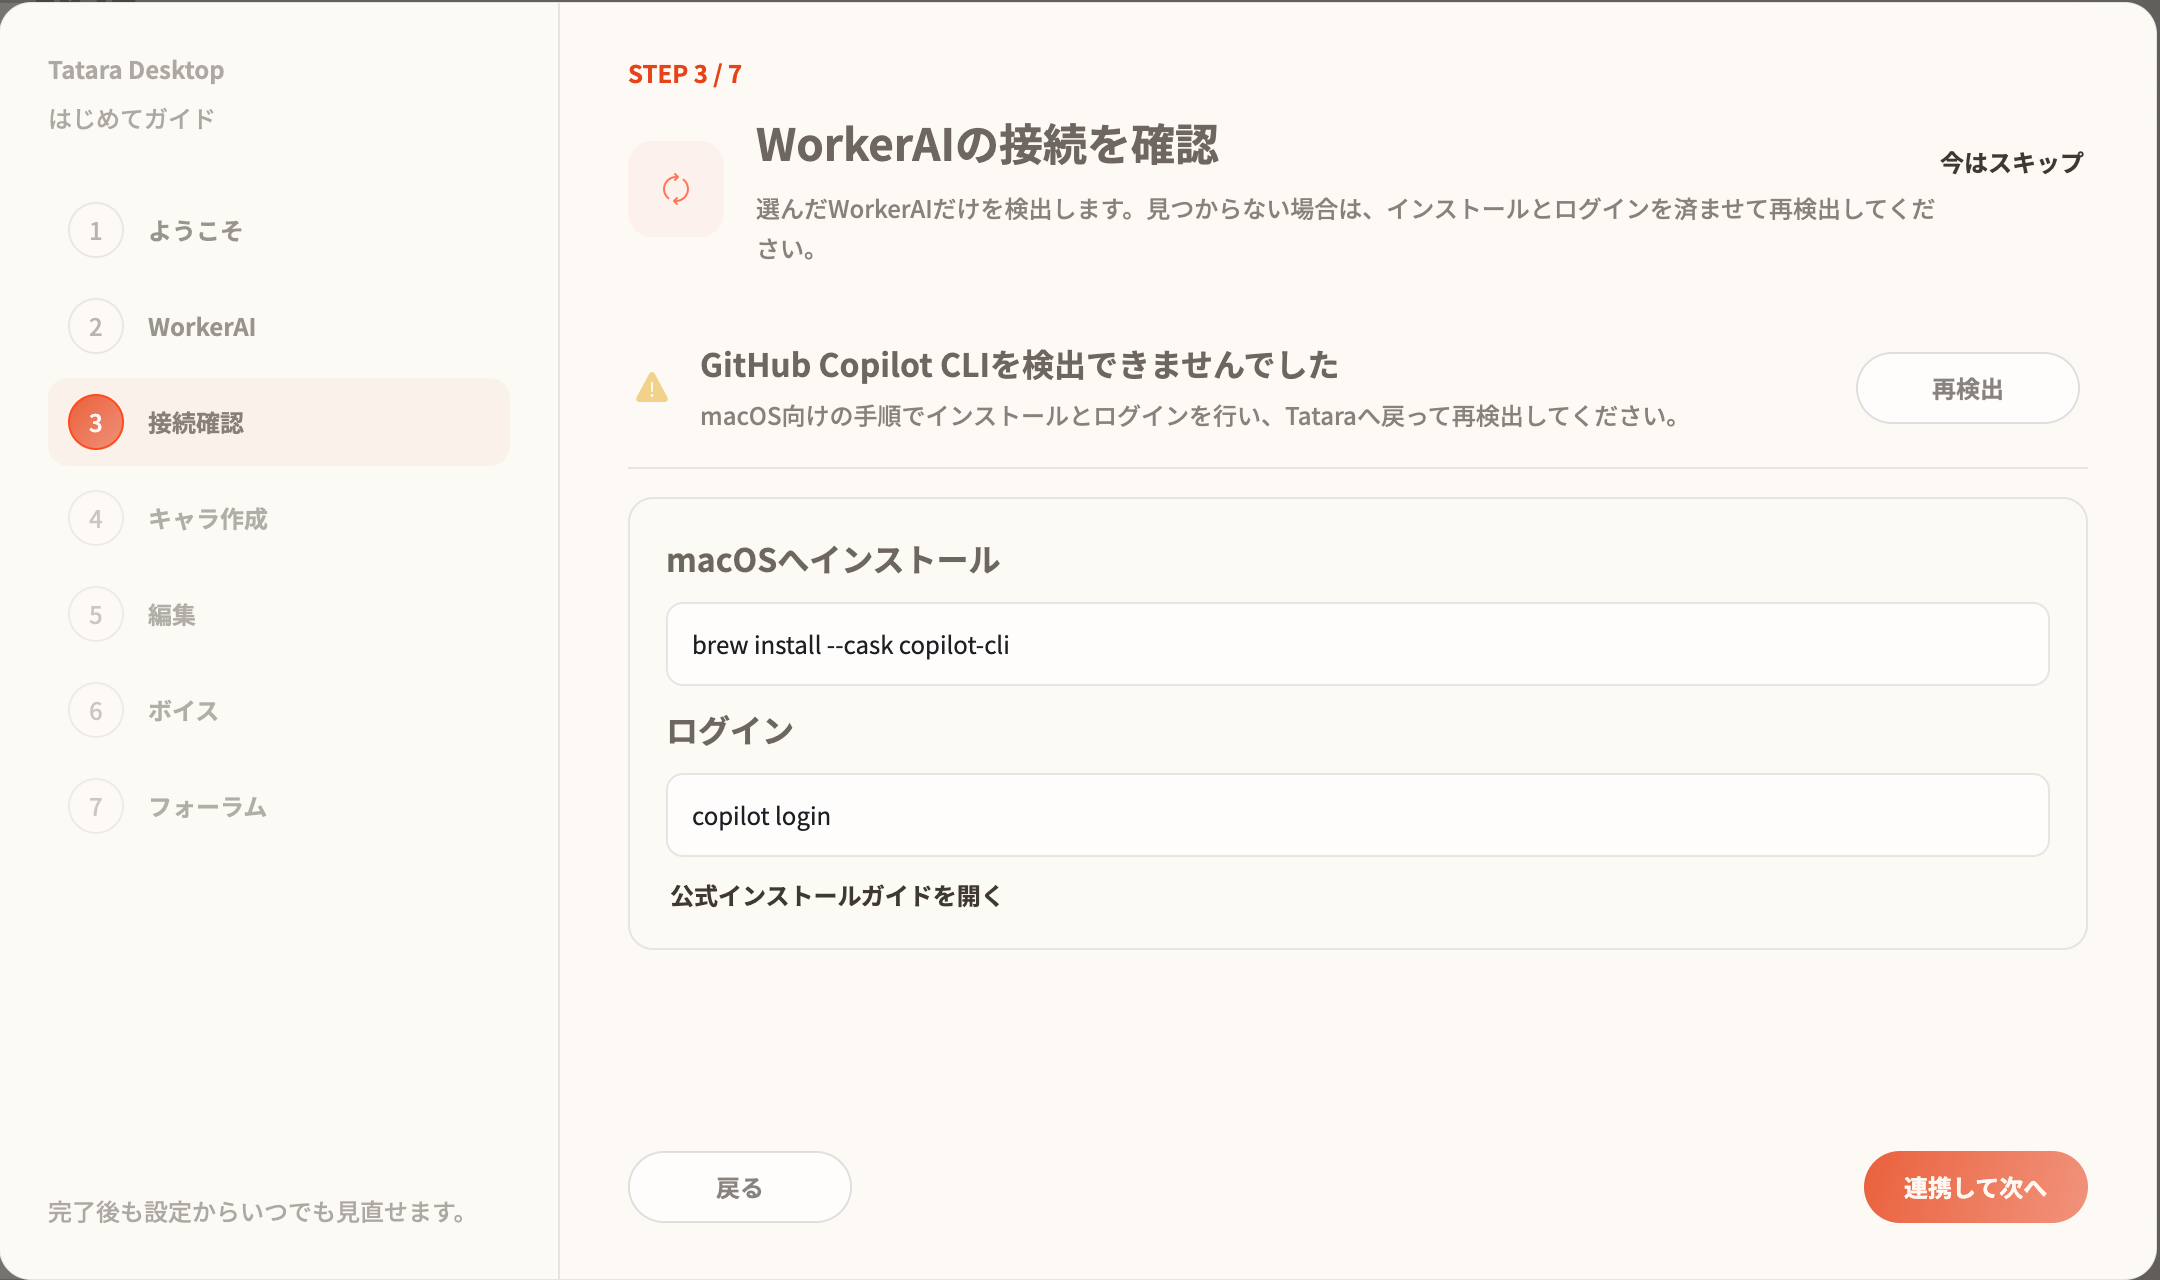
Task: Open 公式インストールガイドを開く link
Action: click(x=836, y=896)
